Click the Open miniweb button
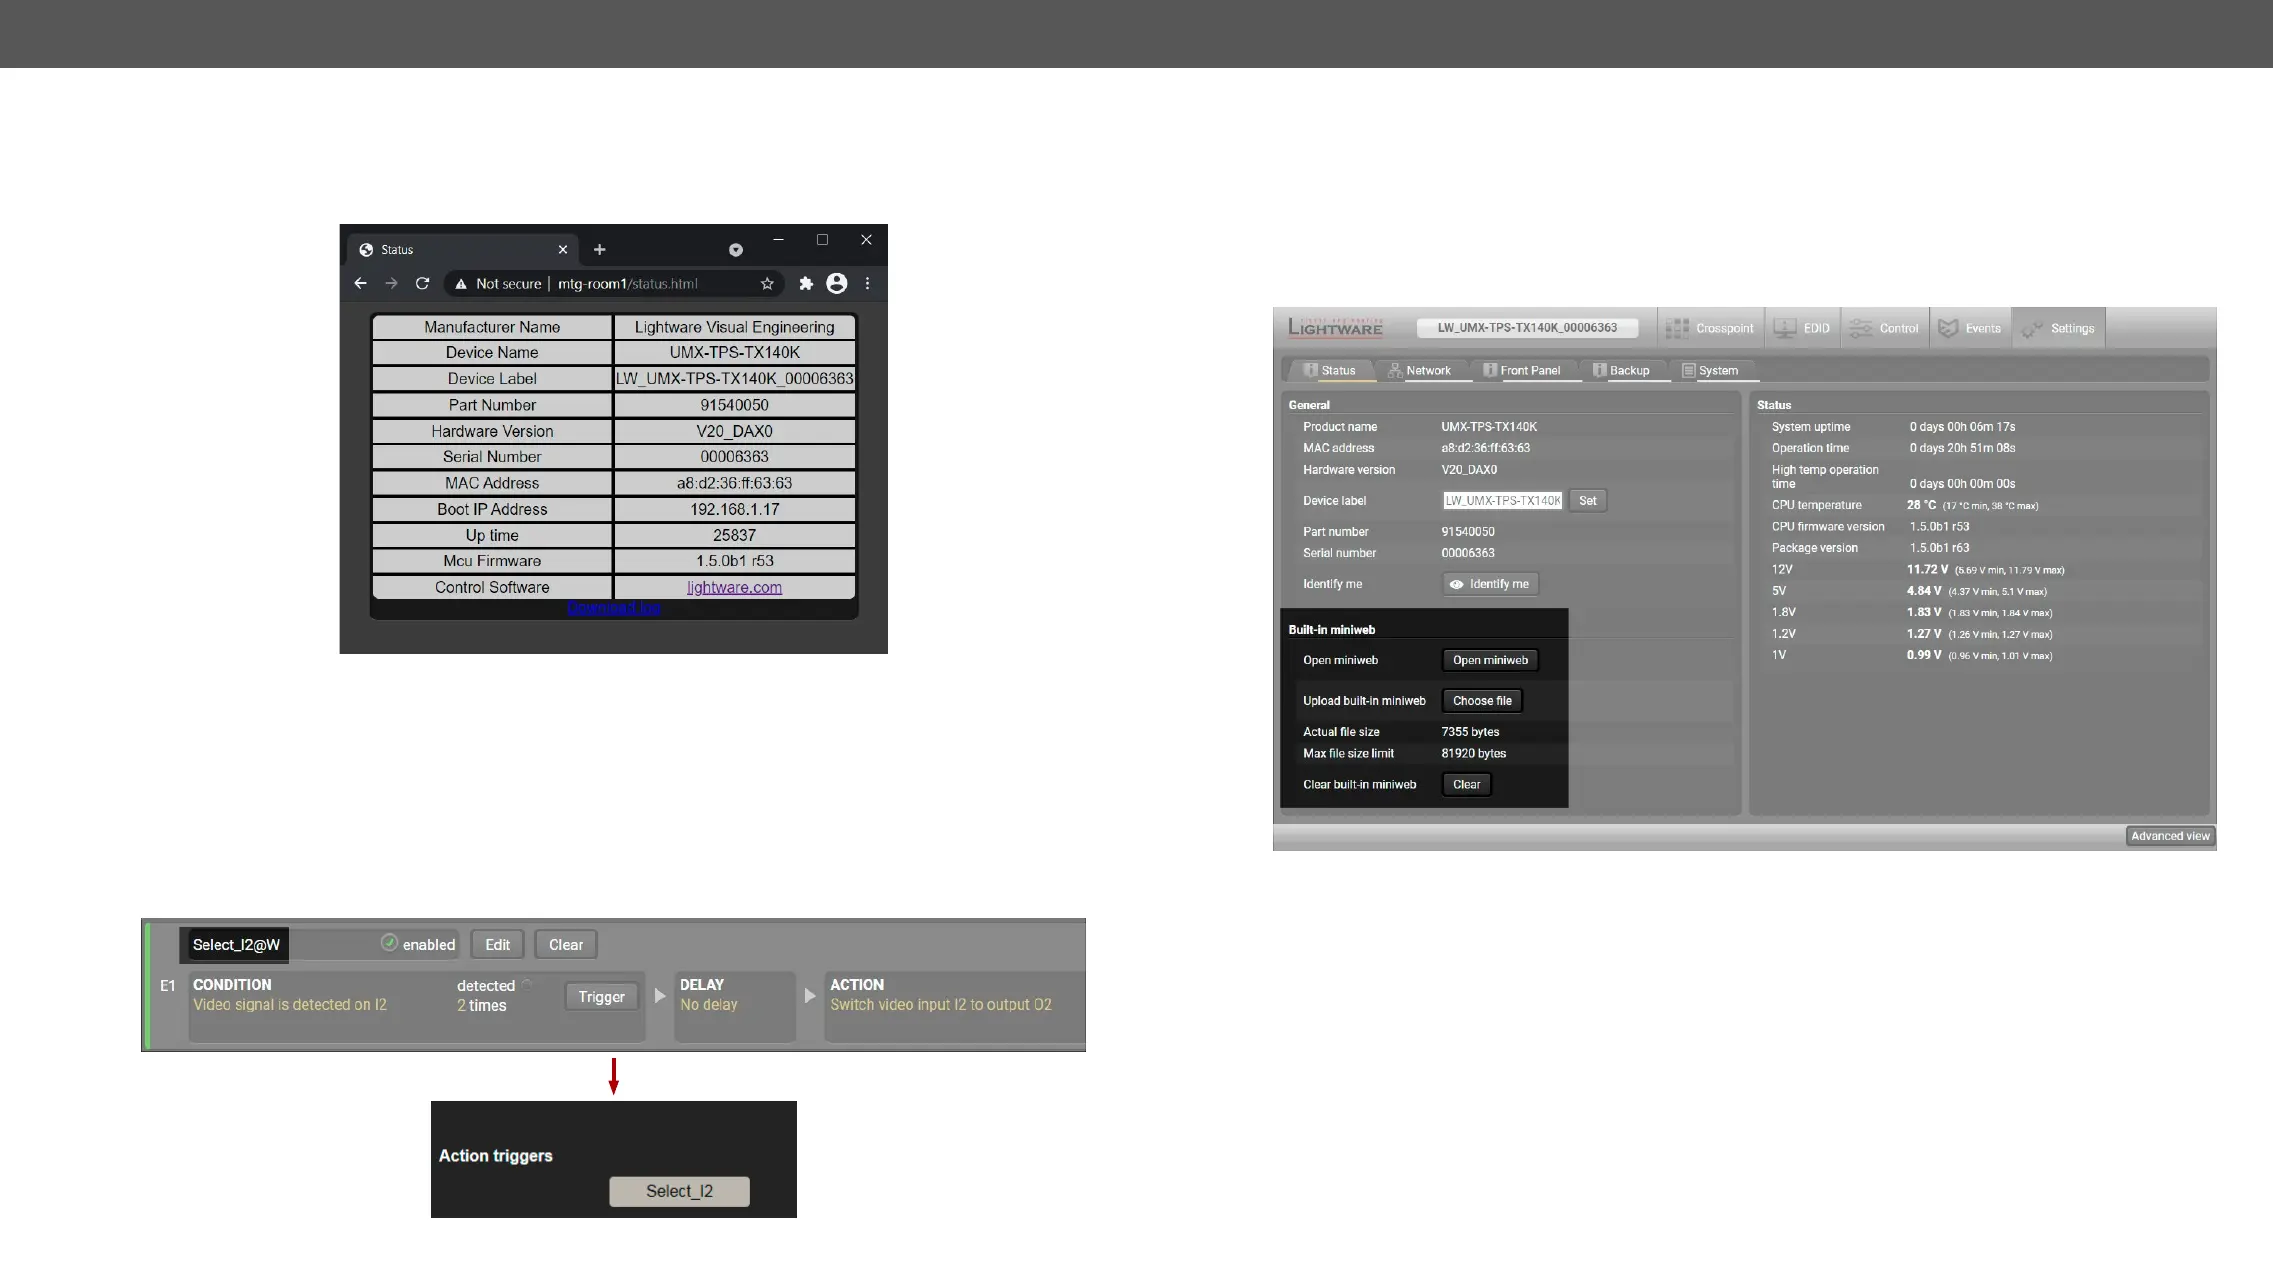This screenshot has height=1276, width=2273. point(1490,660)
